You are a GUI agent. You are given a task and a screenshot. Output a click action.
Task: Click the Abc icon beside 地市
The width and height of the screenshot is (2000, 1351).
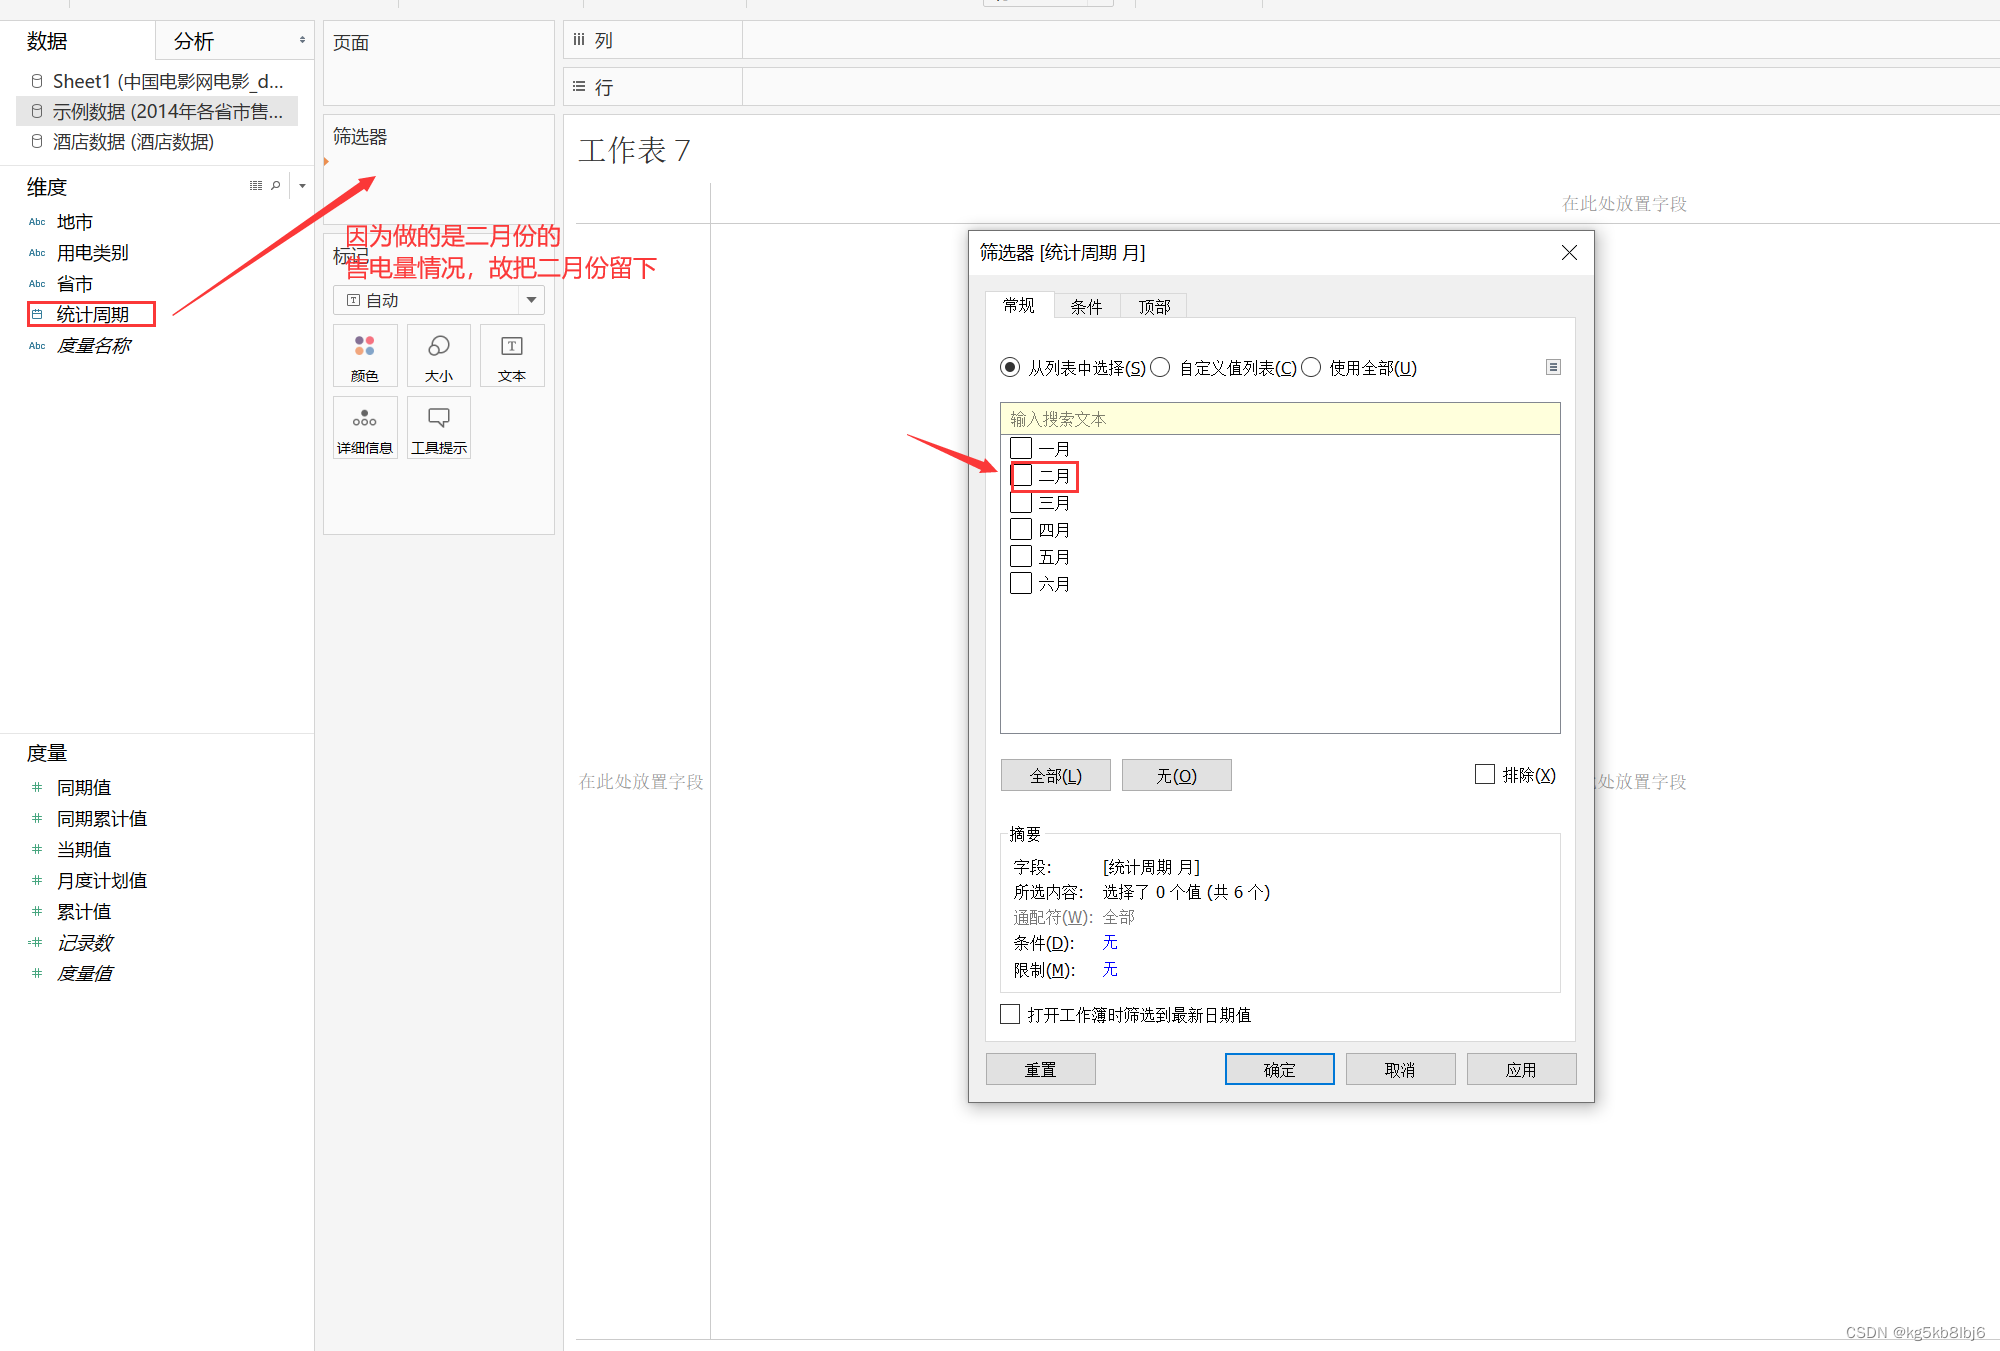point(37,222)
